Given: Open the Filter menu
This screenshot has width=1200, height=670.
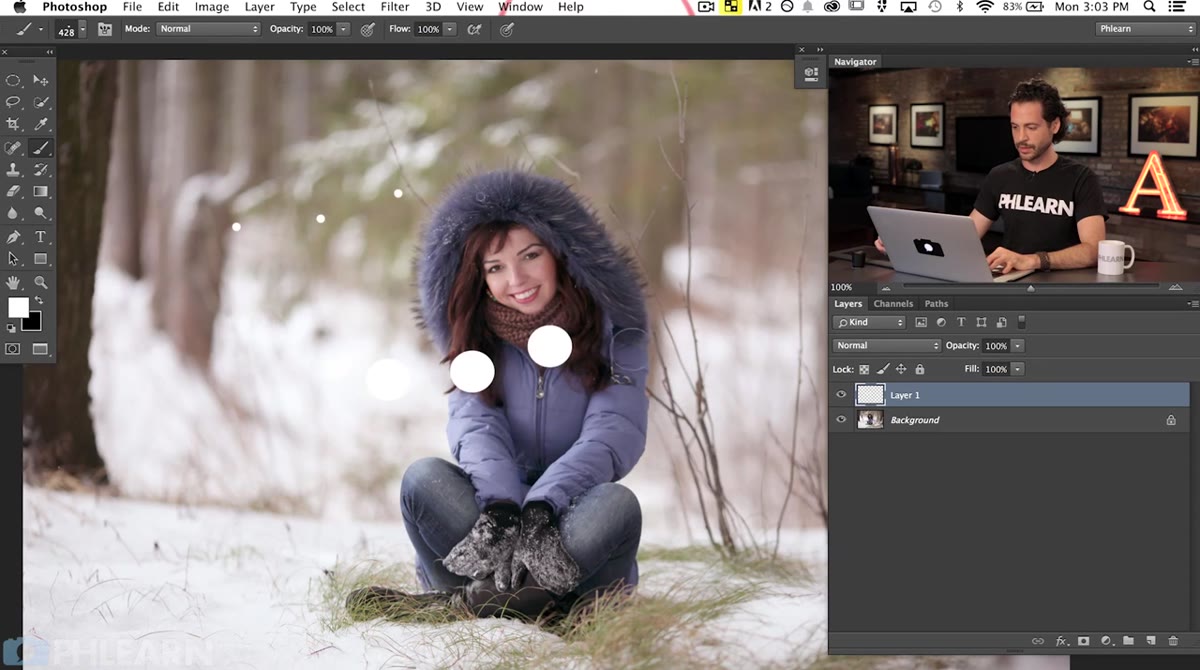Looking at the screenshot, I should 395,7.
